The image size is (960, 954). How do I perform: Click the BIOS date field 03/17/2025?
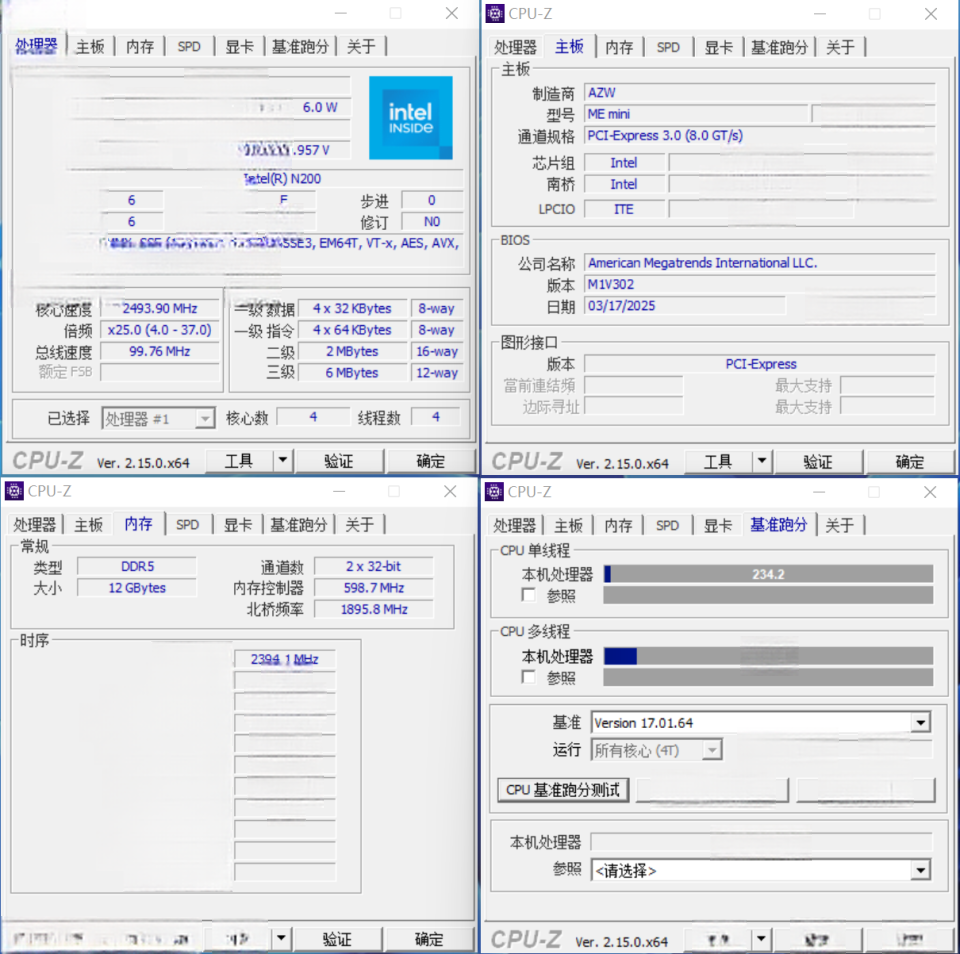tap(685, 306)
